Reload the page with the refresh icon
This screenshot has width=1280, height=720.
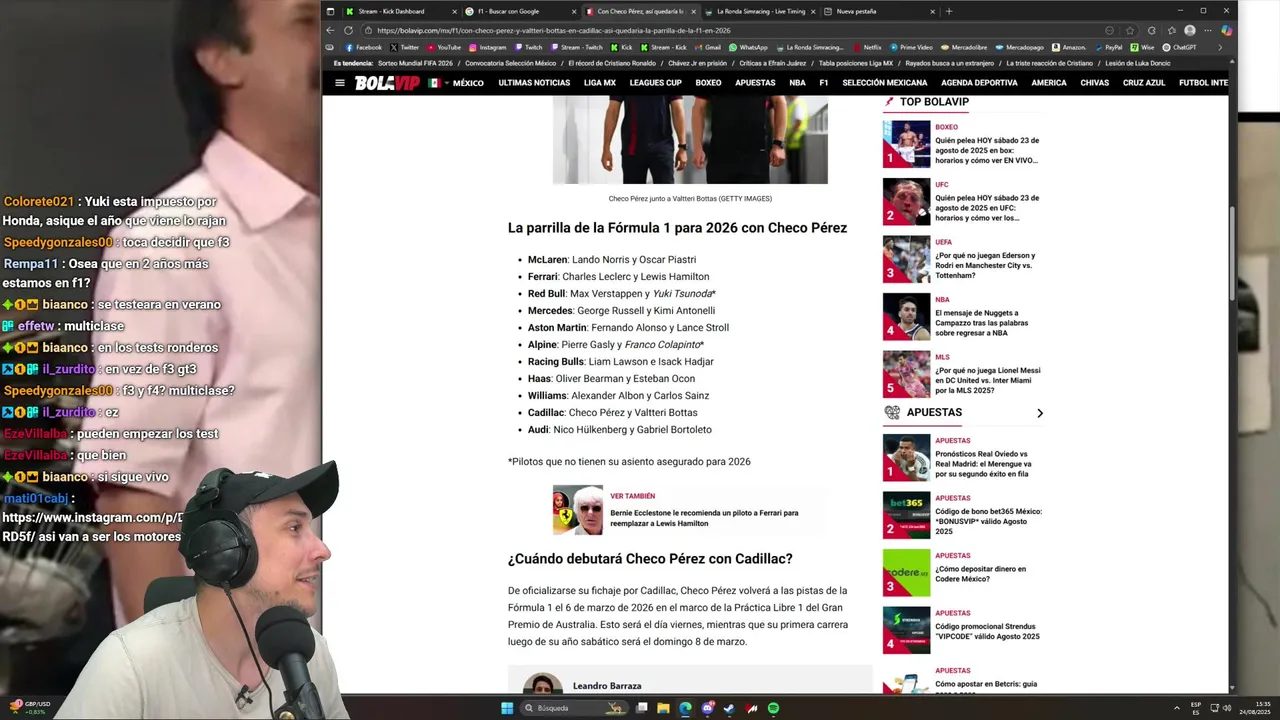pyautogui.click(x=348, y=30)
